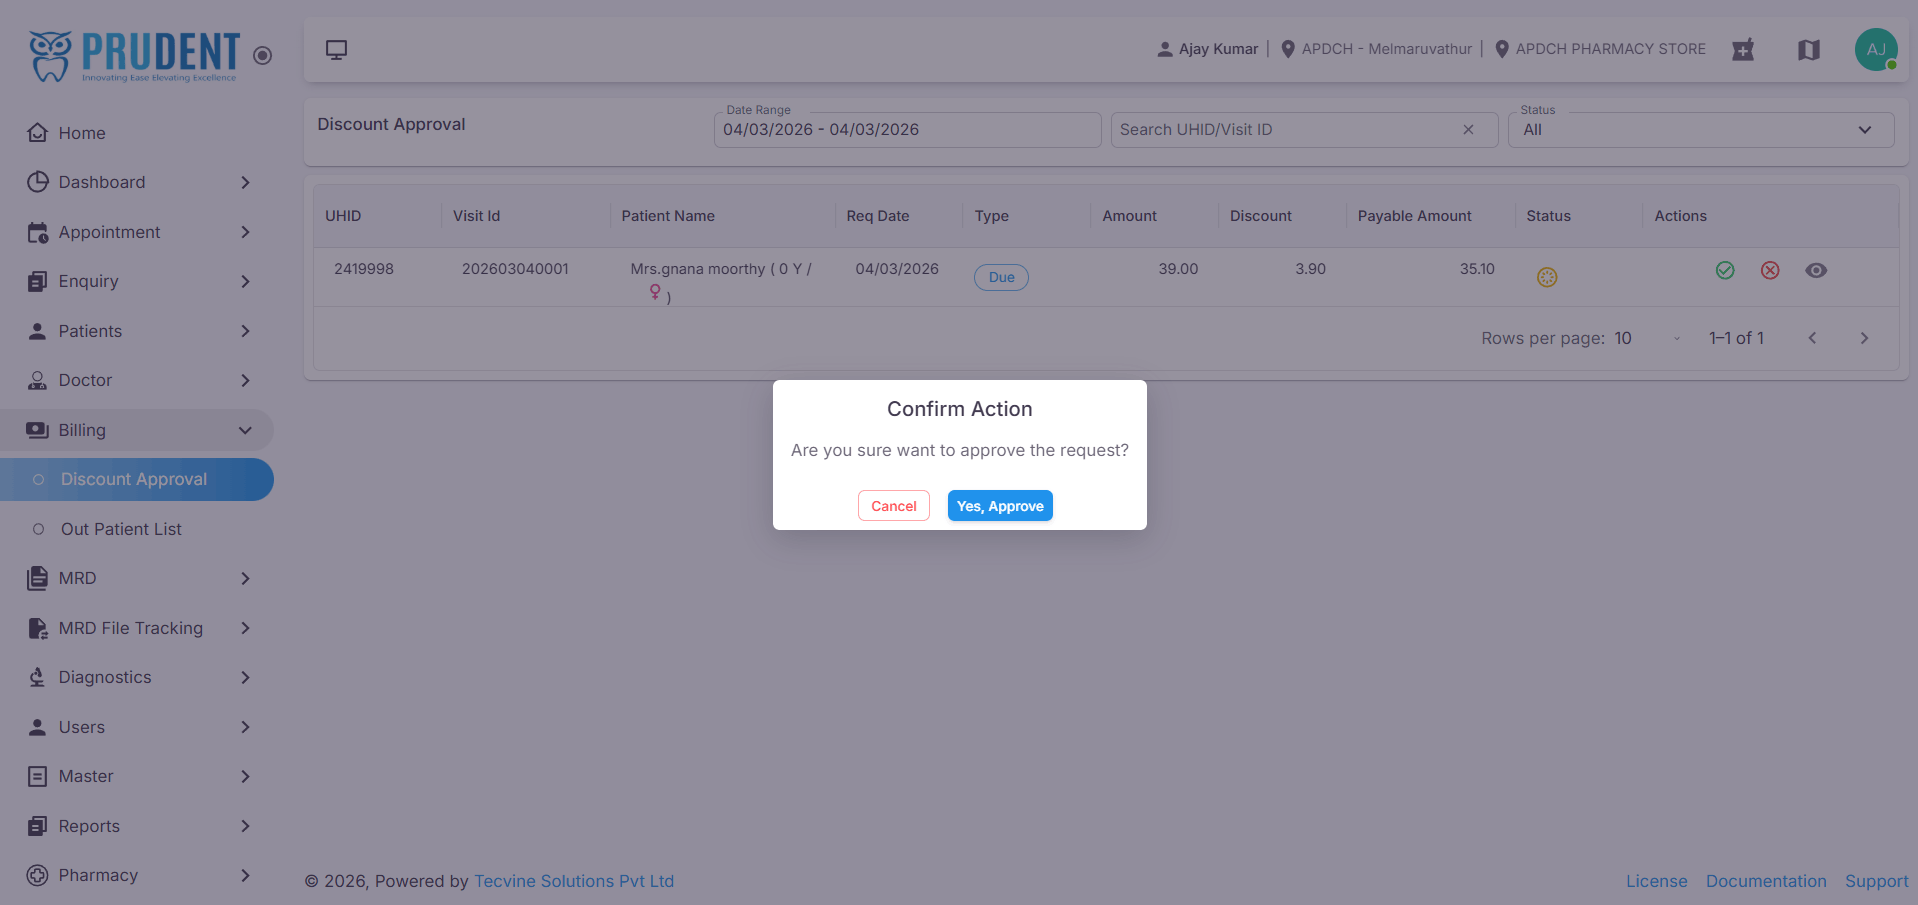Image resolution: width=1918 pixels, height=905 pixels.
Task: Click the Due type badge
Action: [1001, 277]
